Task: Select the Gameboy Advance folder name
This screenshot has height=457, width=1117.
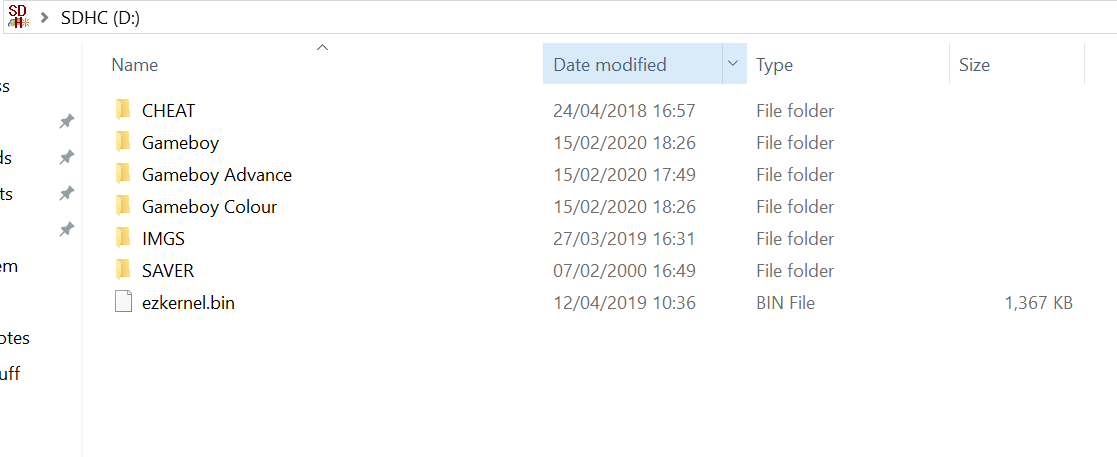Action: (217, 175)
